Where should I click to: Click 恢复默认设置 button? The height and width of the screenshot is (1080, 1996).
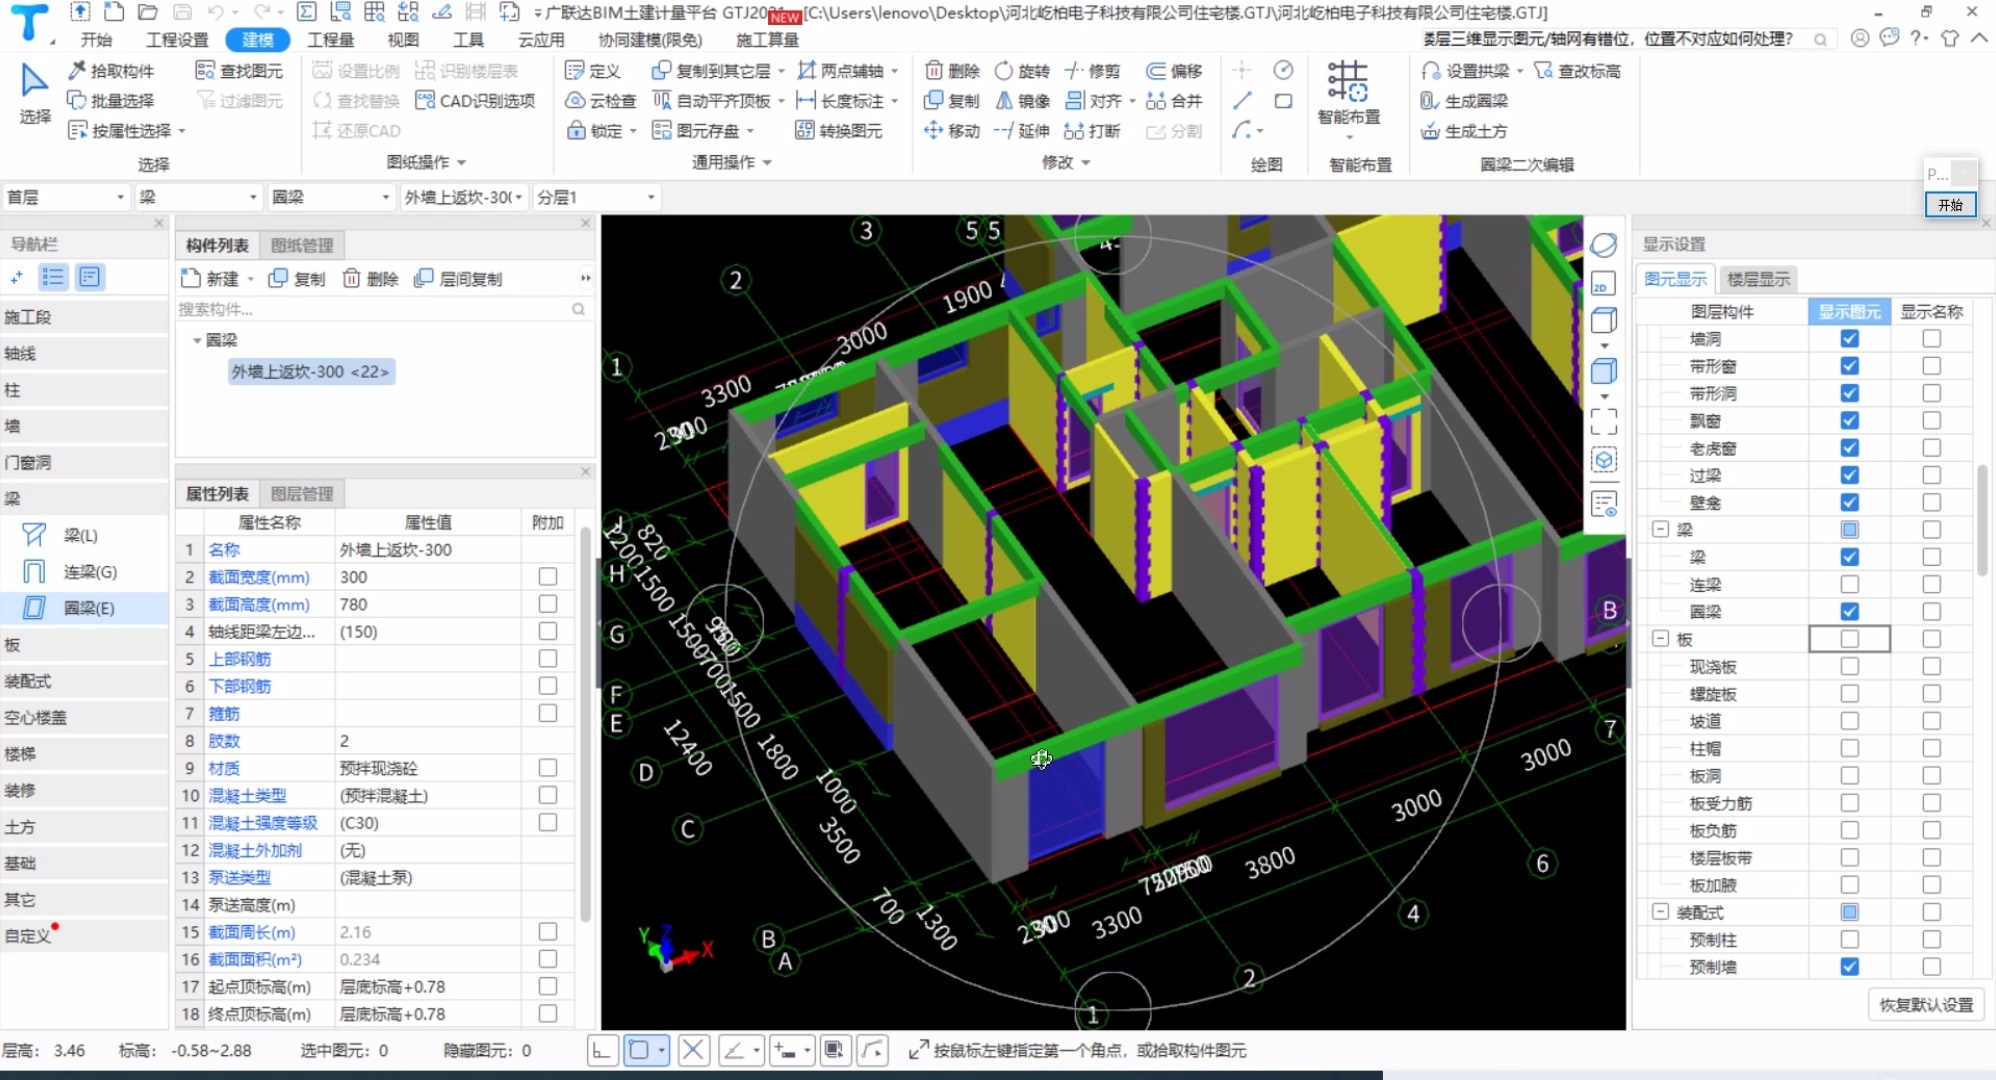coord(1926,1004)
